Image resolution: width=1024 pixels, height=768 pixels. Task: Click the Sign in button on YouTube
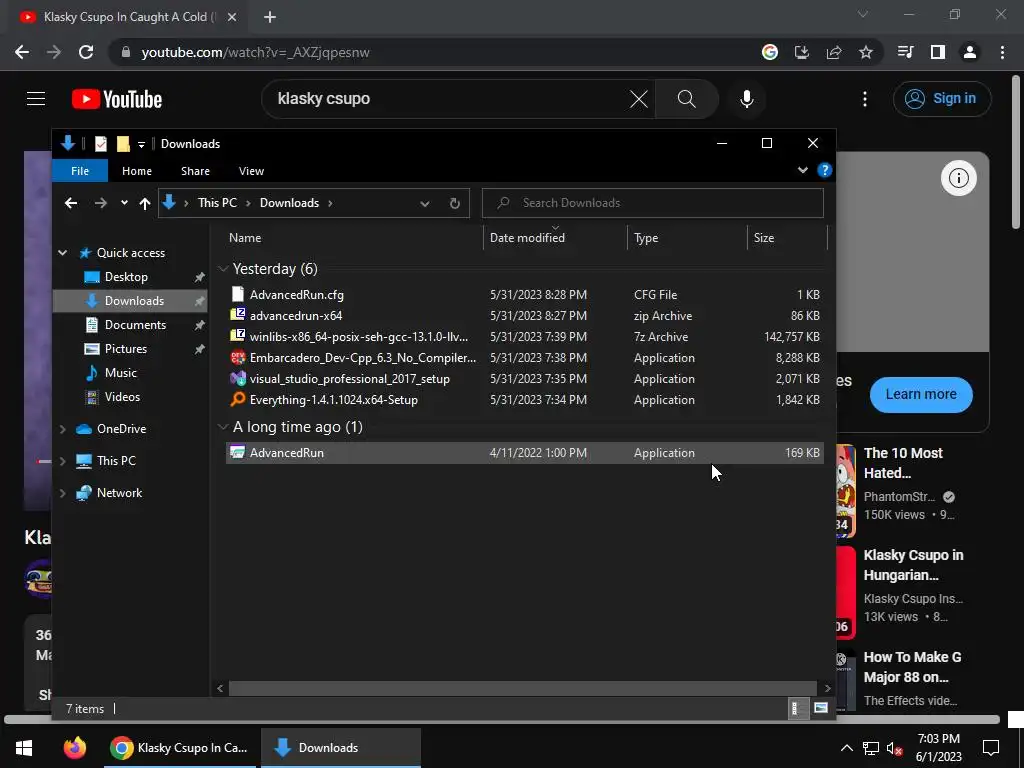(941, 99)
